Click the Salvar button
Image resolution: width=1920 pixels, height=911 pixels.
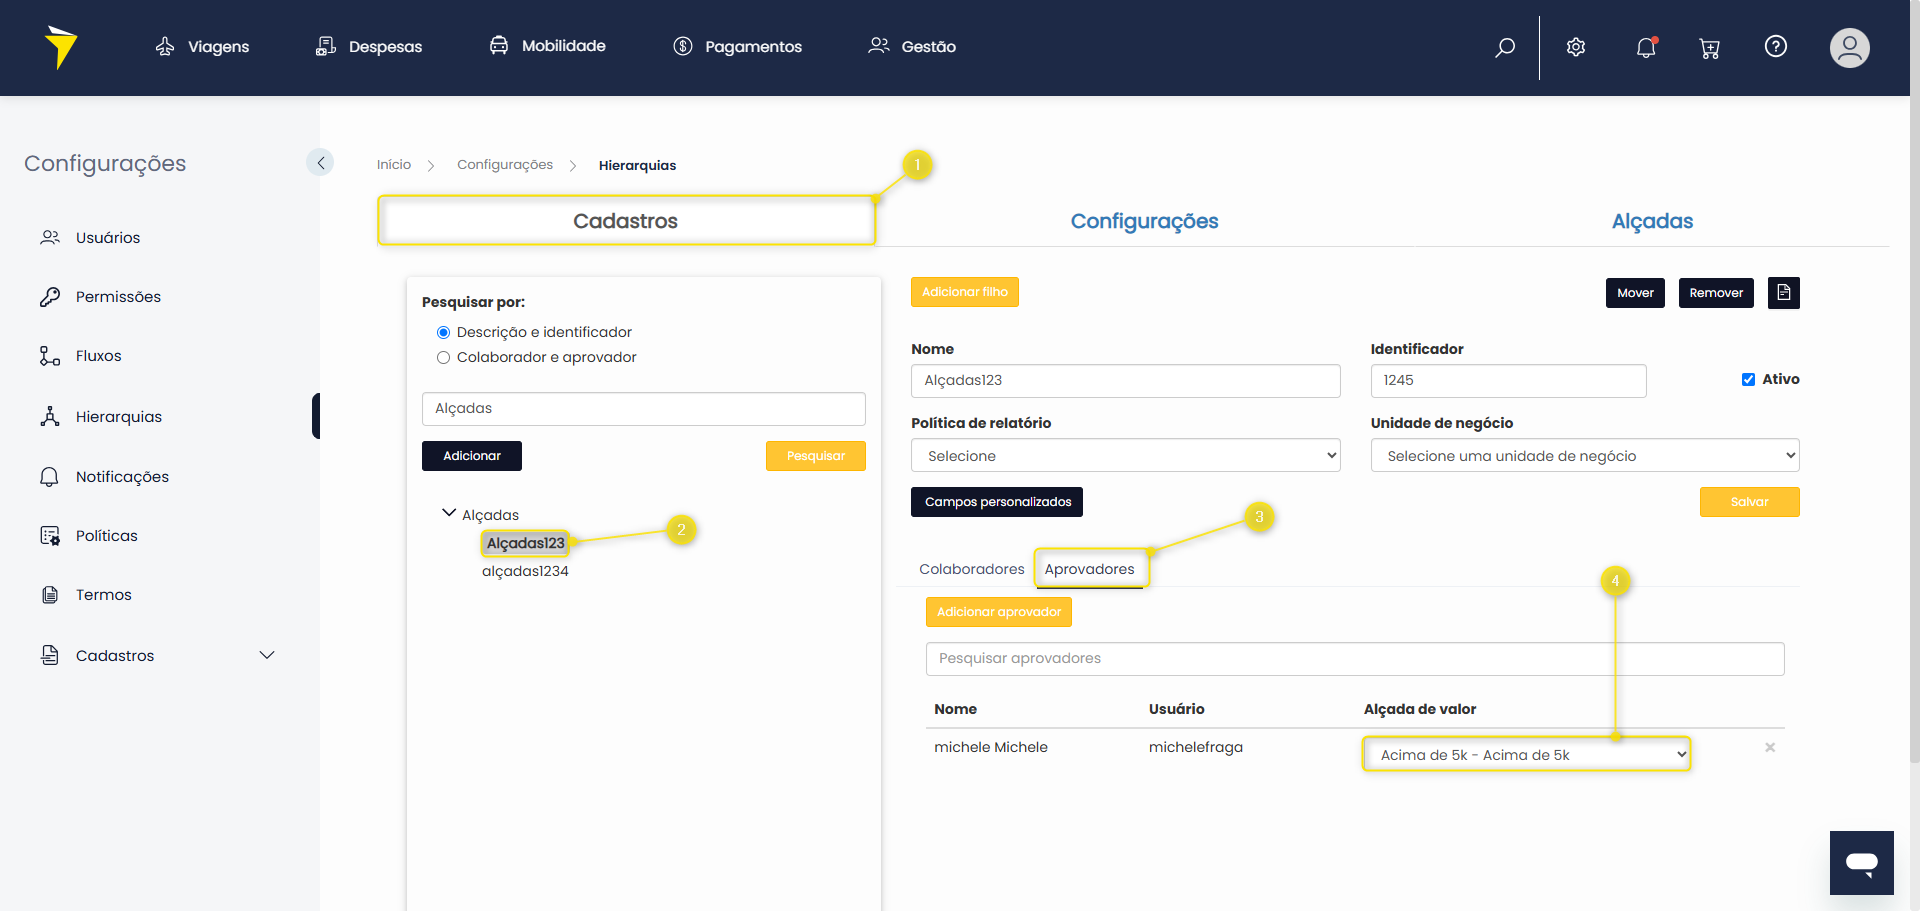tap(1749, 502)
